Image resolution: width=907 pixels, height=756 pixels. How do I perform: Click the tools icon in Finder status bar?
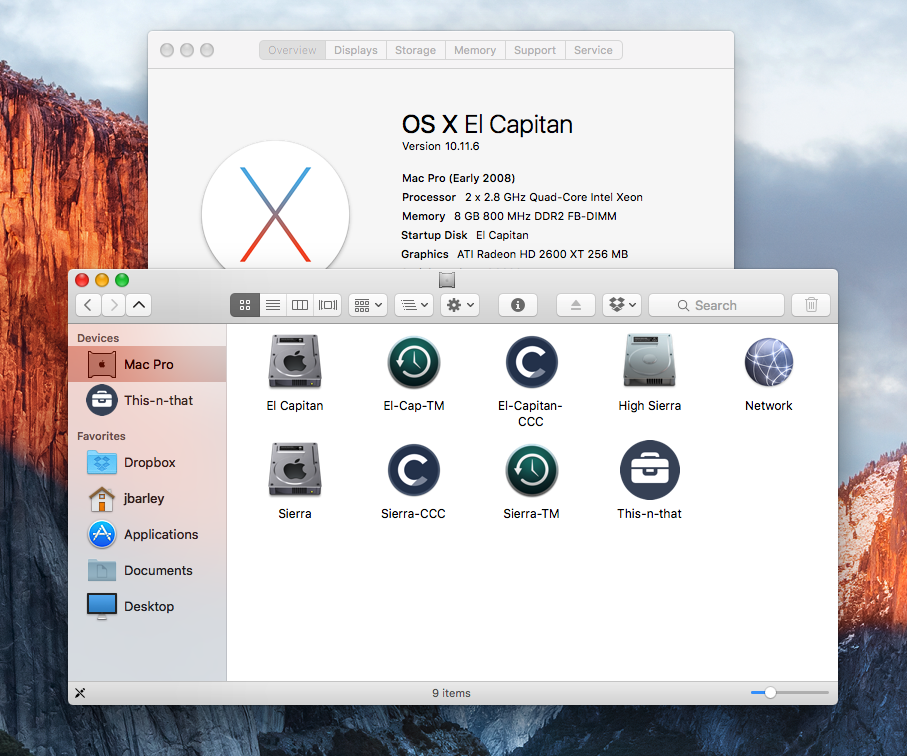pyautogui.click(x=80, y=693)
